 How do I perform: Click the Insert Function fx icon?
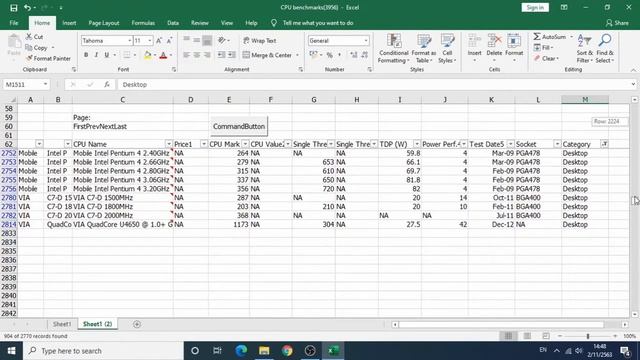(107, 84)
